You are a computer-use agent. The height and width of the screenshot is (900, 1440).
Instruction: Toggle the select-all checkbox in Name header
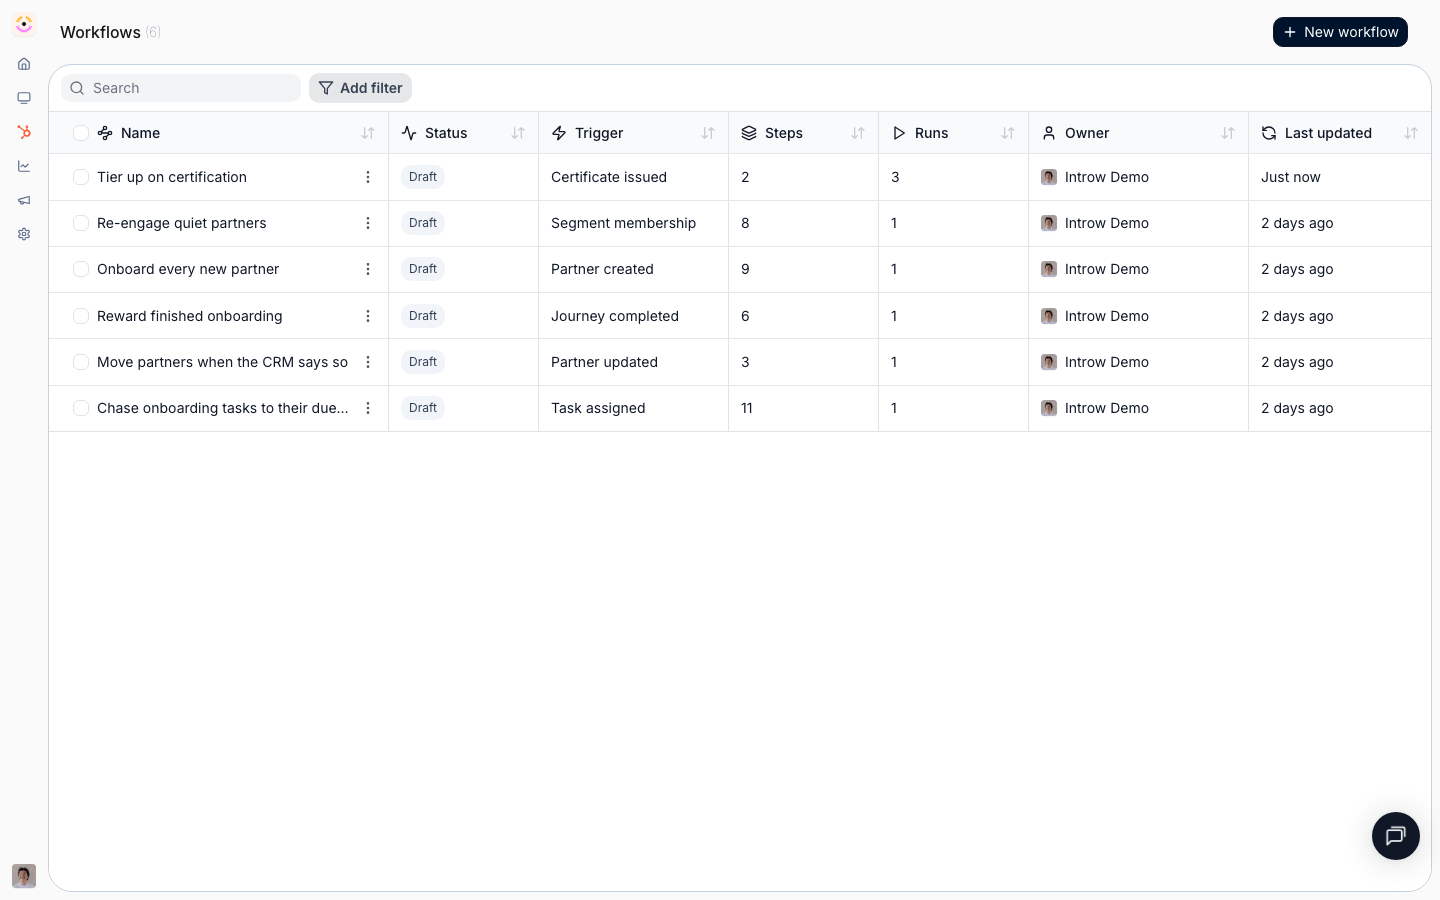[81, 133]
